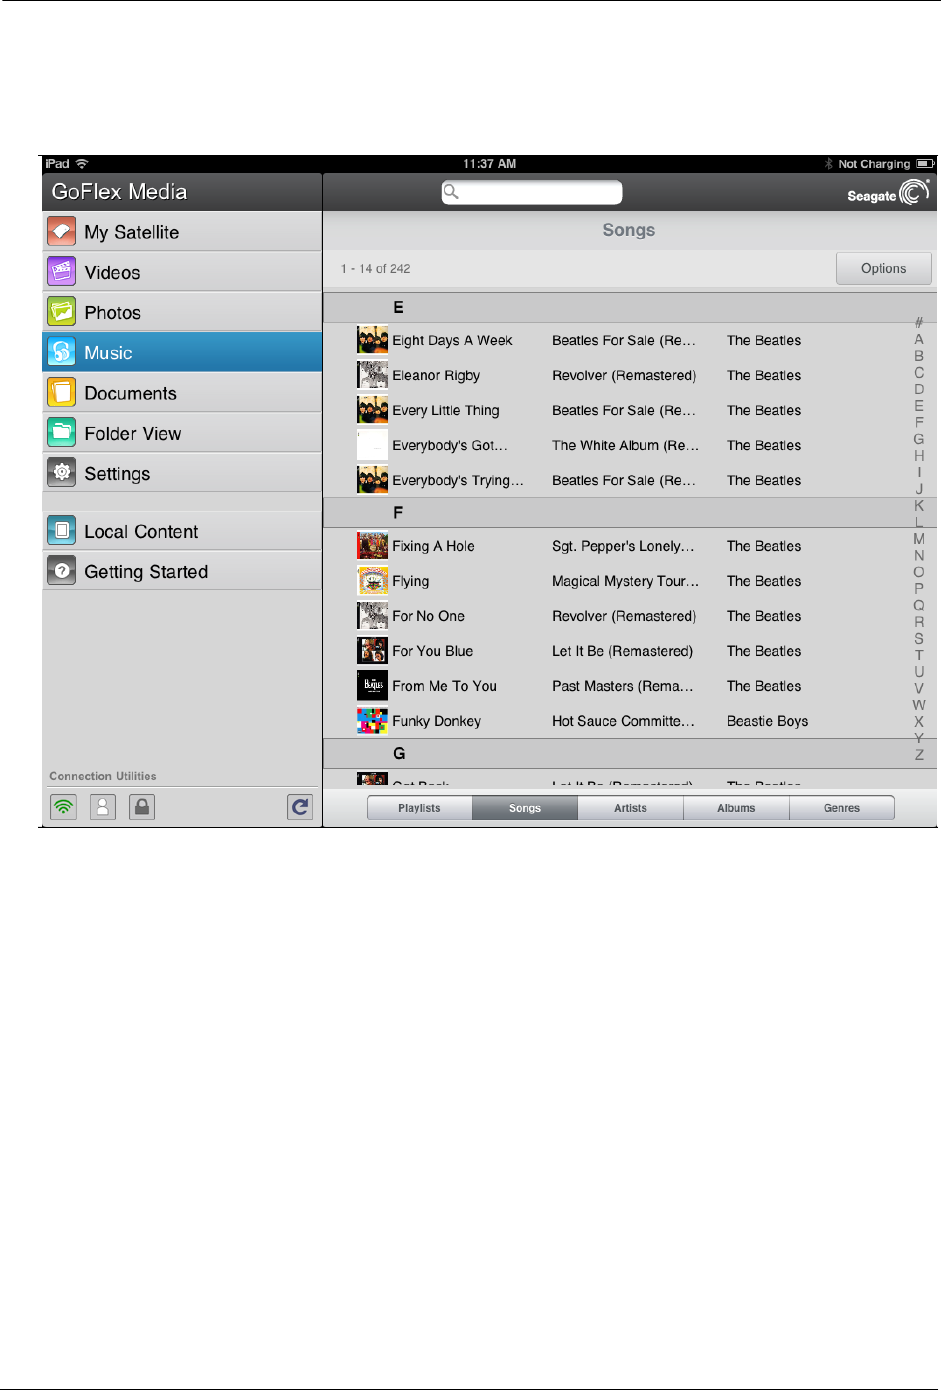Jump to letter G in index
The image size is (941, 1390).
click(919, 439)
